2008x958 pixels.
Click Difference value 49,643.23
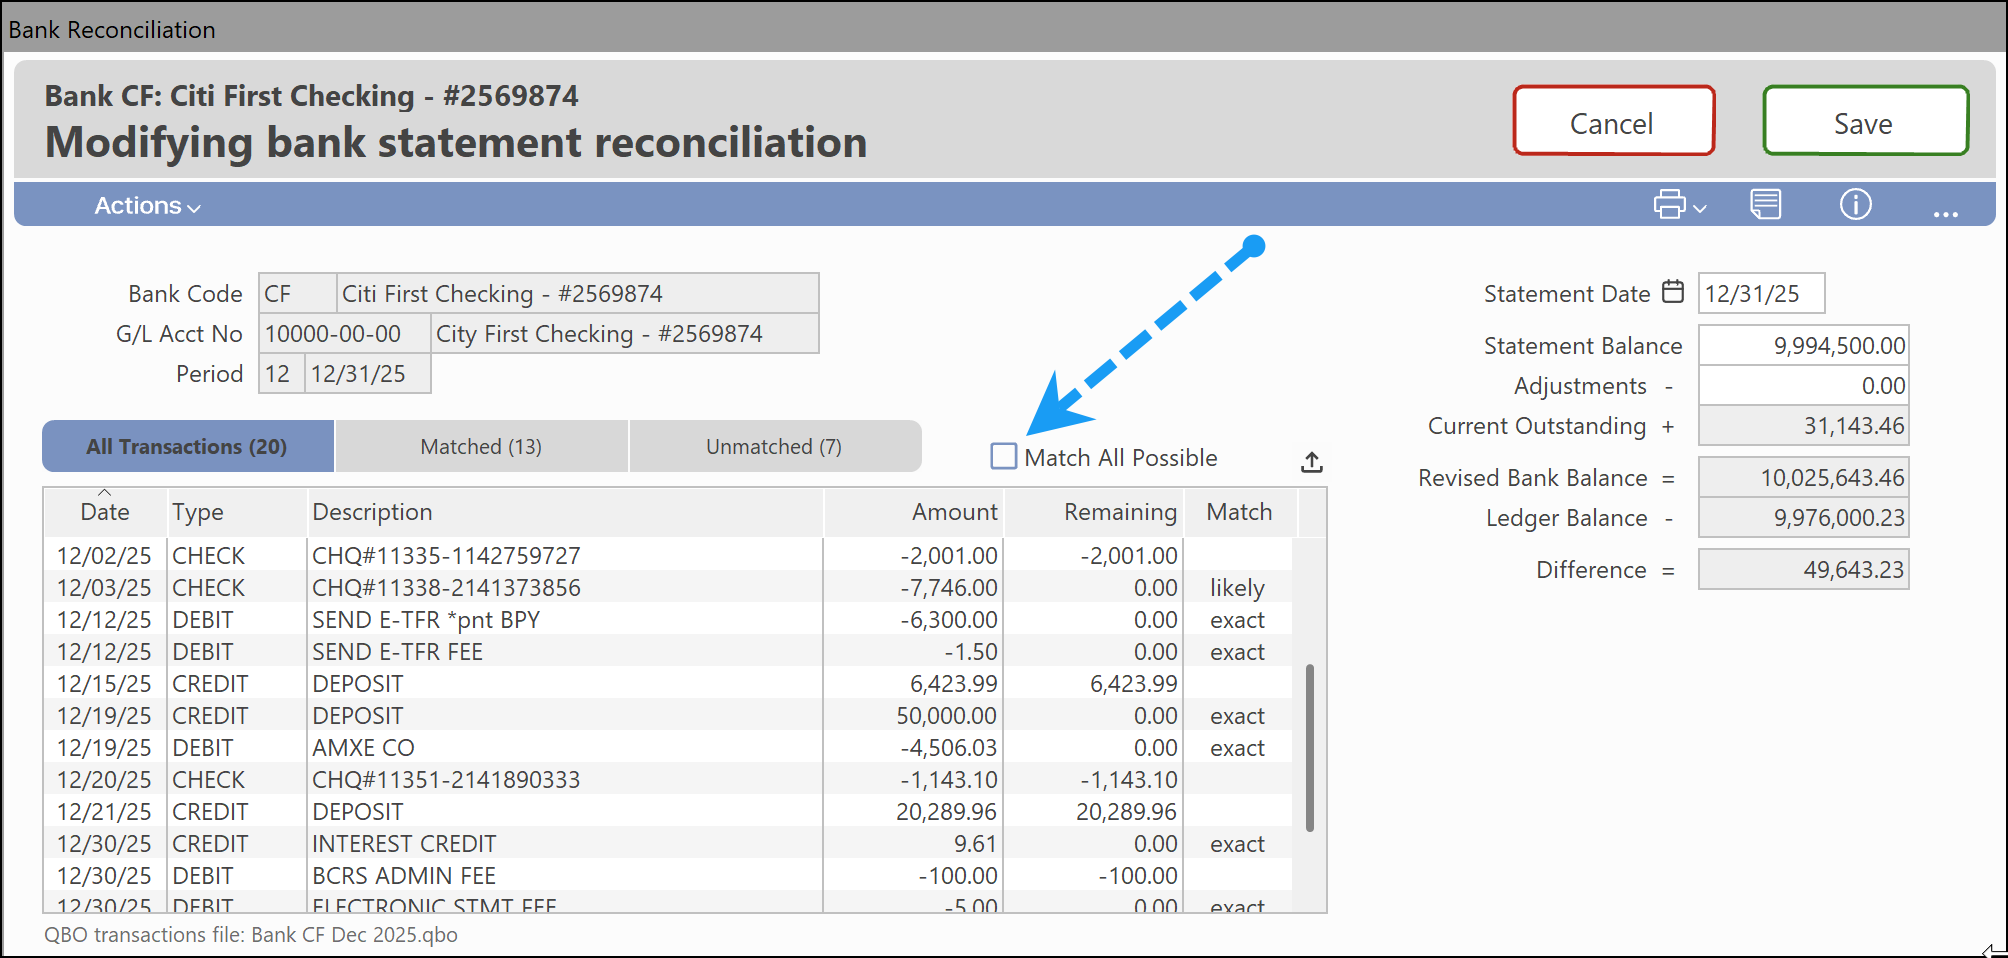pyautogui.click(x=1804, y=569)
